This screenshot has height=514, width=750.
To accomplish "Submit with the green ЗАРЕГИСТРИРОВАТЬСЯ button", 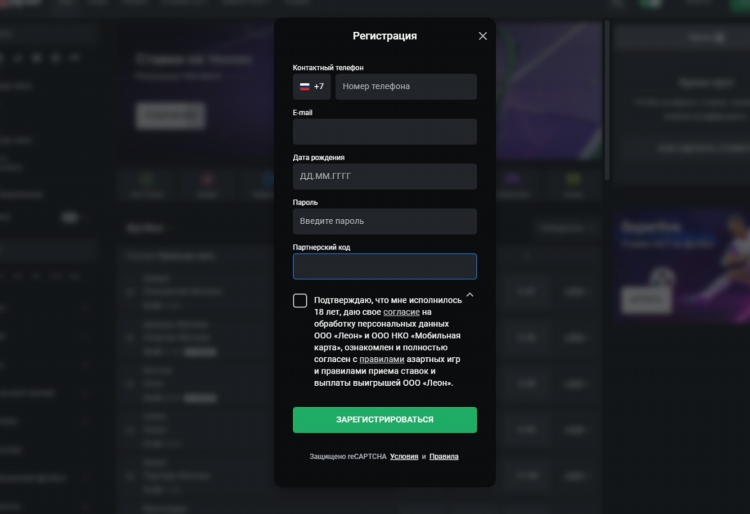I will coord(385,420).
